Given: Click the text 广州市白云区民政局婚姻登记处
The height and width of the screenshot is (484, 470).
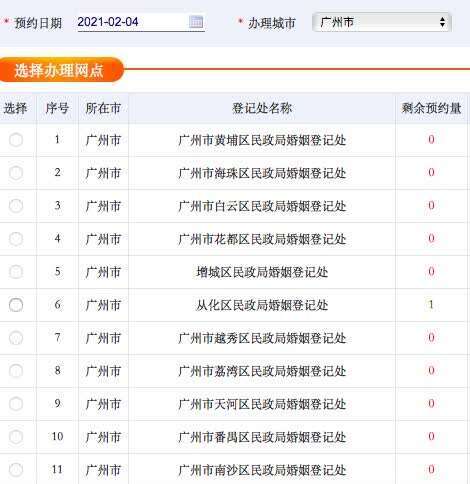Looking at the screenshot, I should (x=262, y=206).
